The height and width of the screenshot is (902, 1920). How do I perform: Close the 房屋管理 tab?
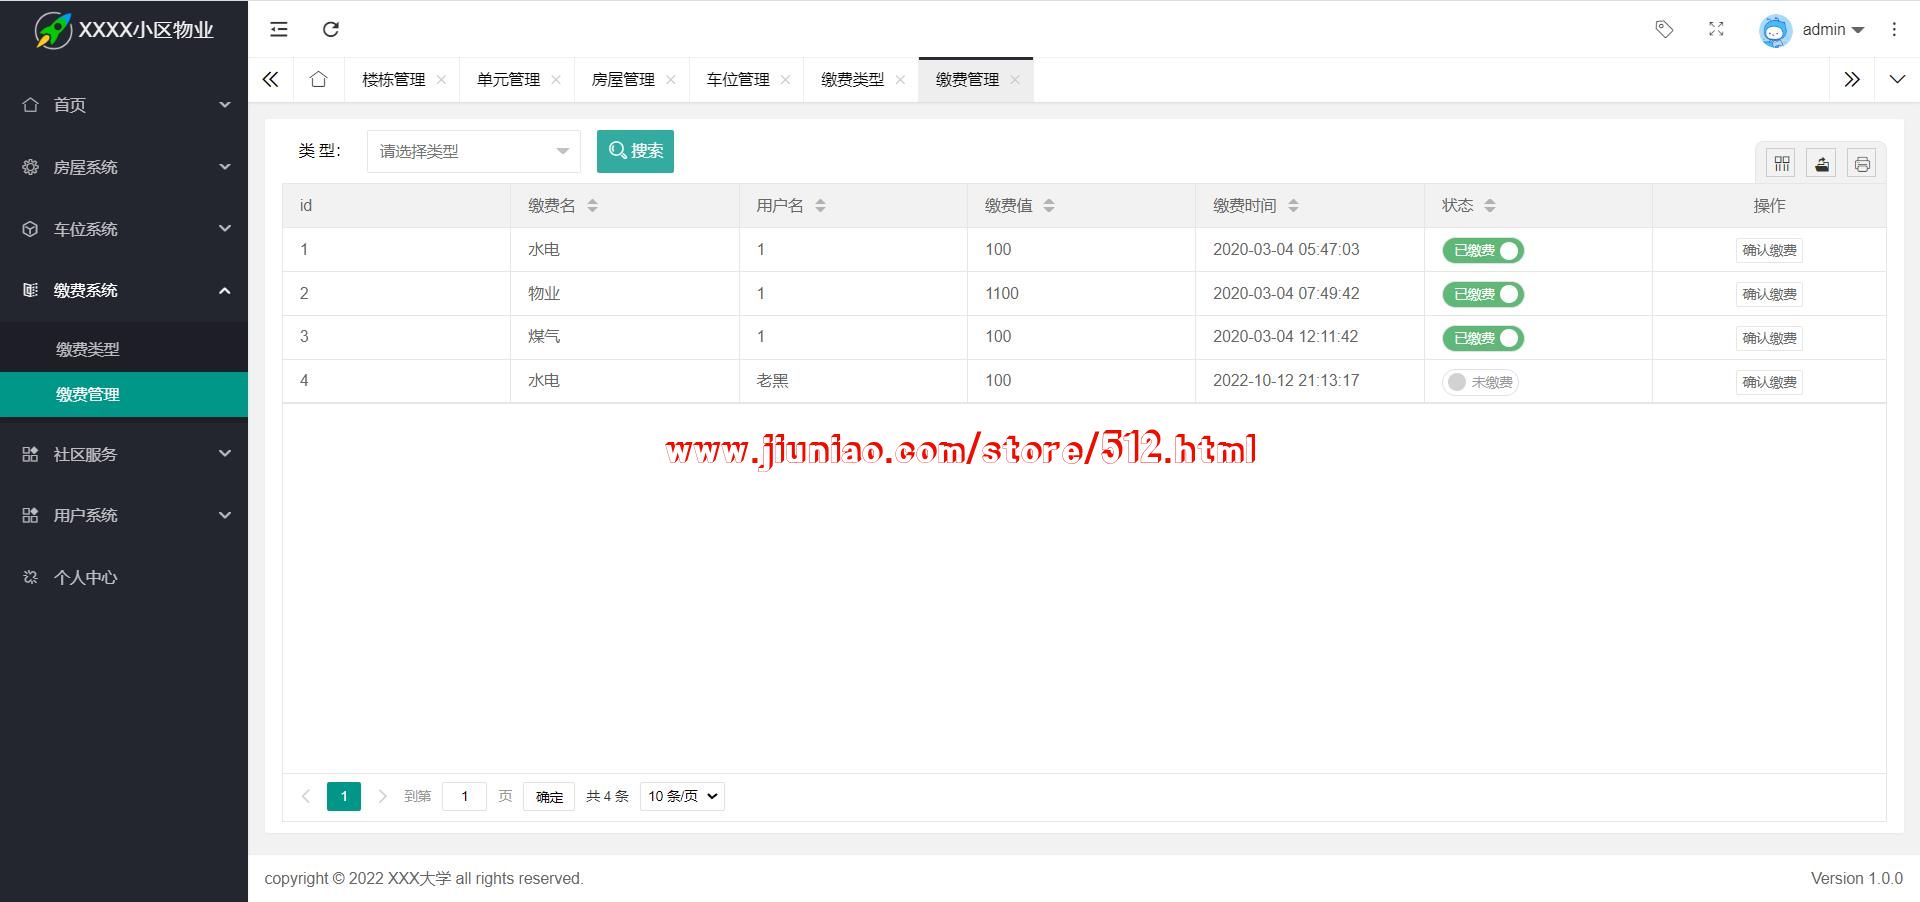click(x=671, y=79)
